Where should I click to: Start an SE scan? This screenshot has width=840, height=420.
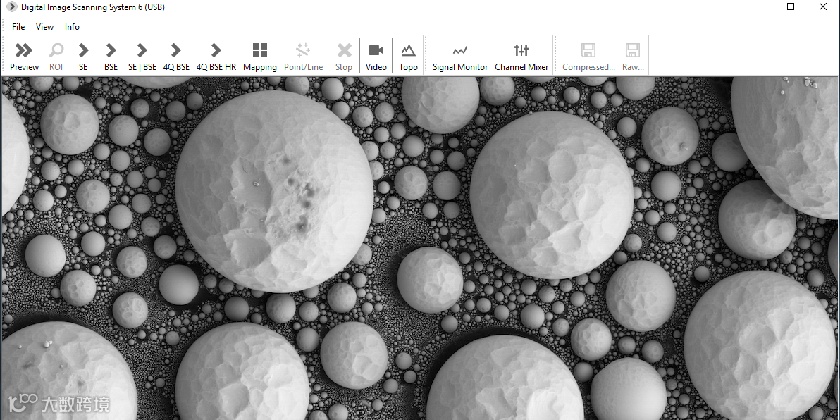(x=83, y=56)
